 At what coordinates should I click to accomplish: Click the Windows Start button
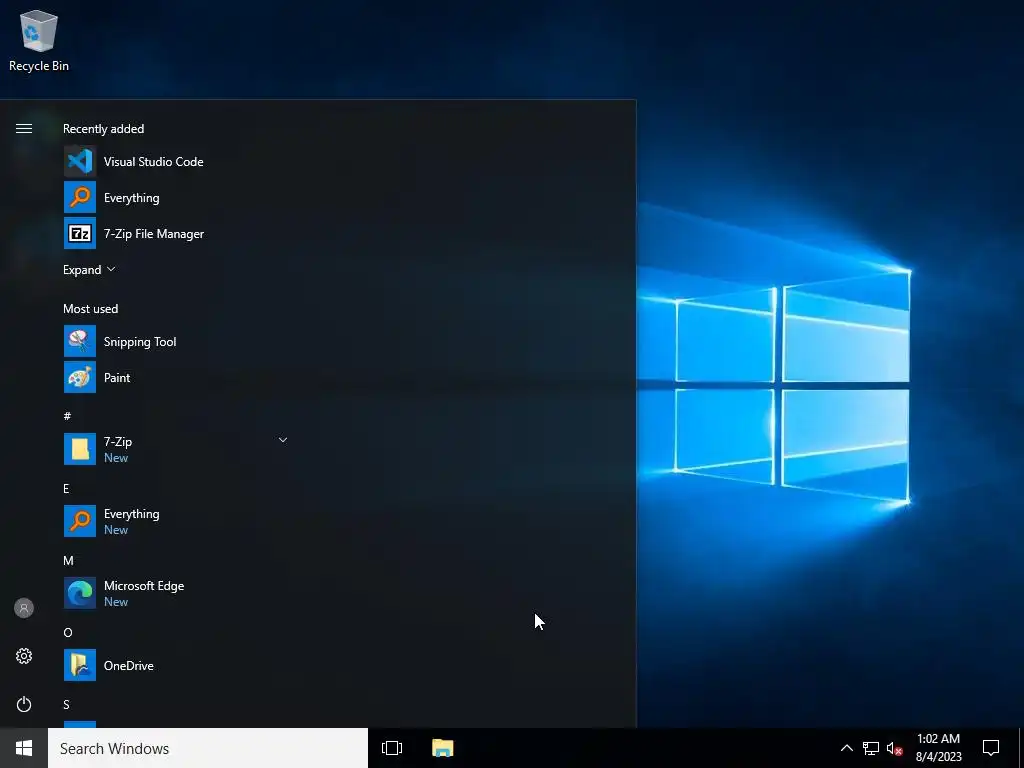tap(24, 748)
